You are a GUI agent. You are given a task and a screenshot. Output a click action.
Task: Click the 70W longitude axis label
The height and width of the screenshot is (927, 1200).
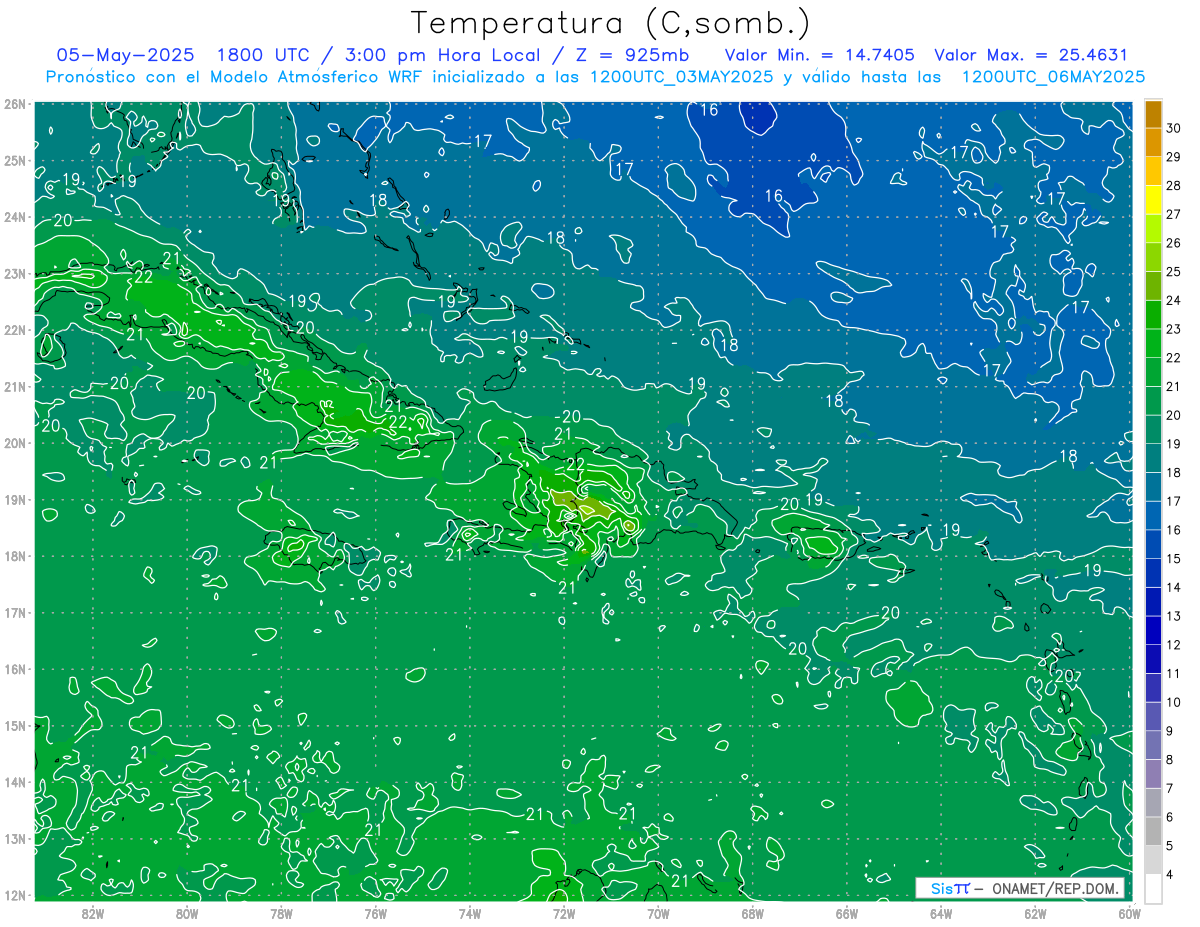(x=658, y=912)
